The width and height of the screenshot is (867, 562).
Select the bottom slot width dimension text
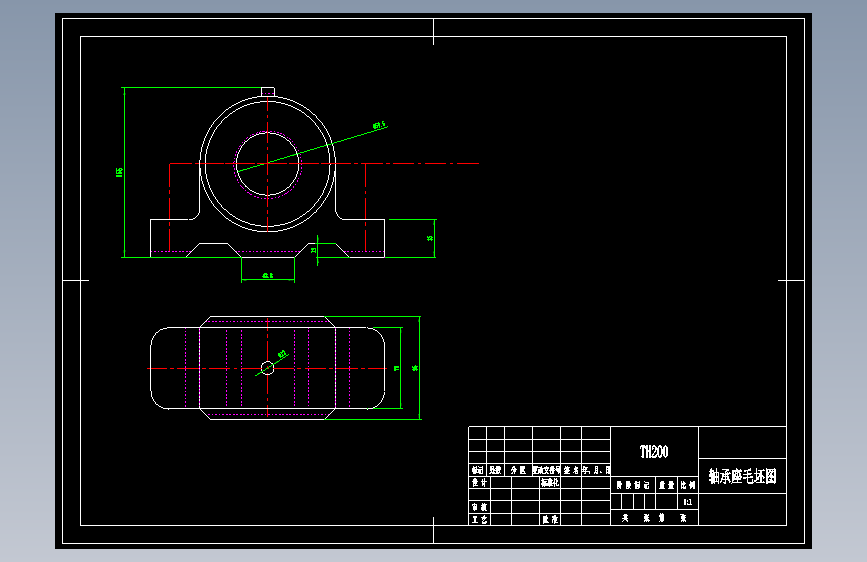268,275
